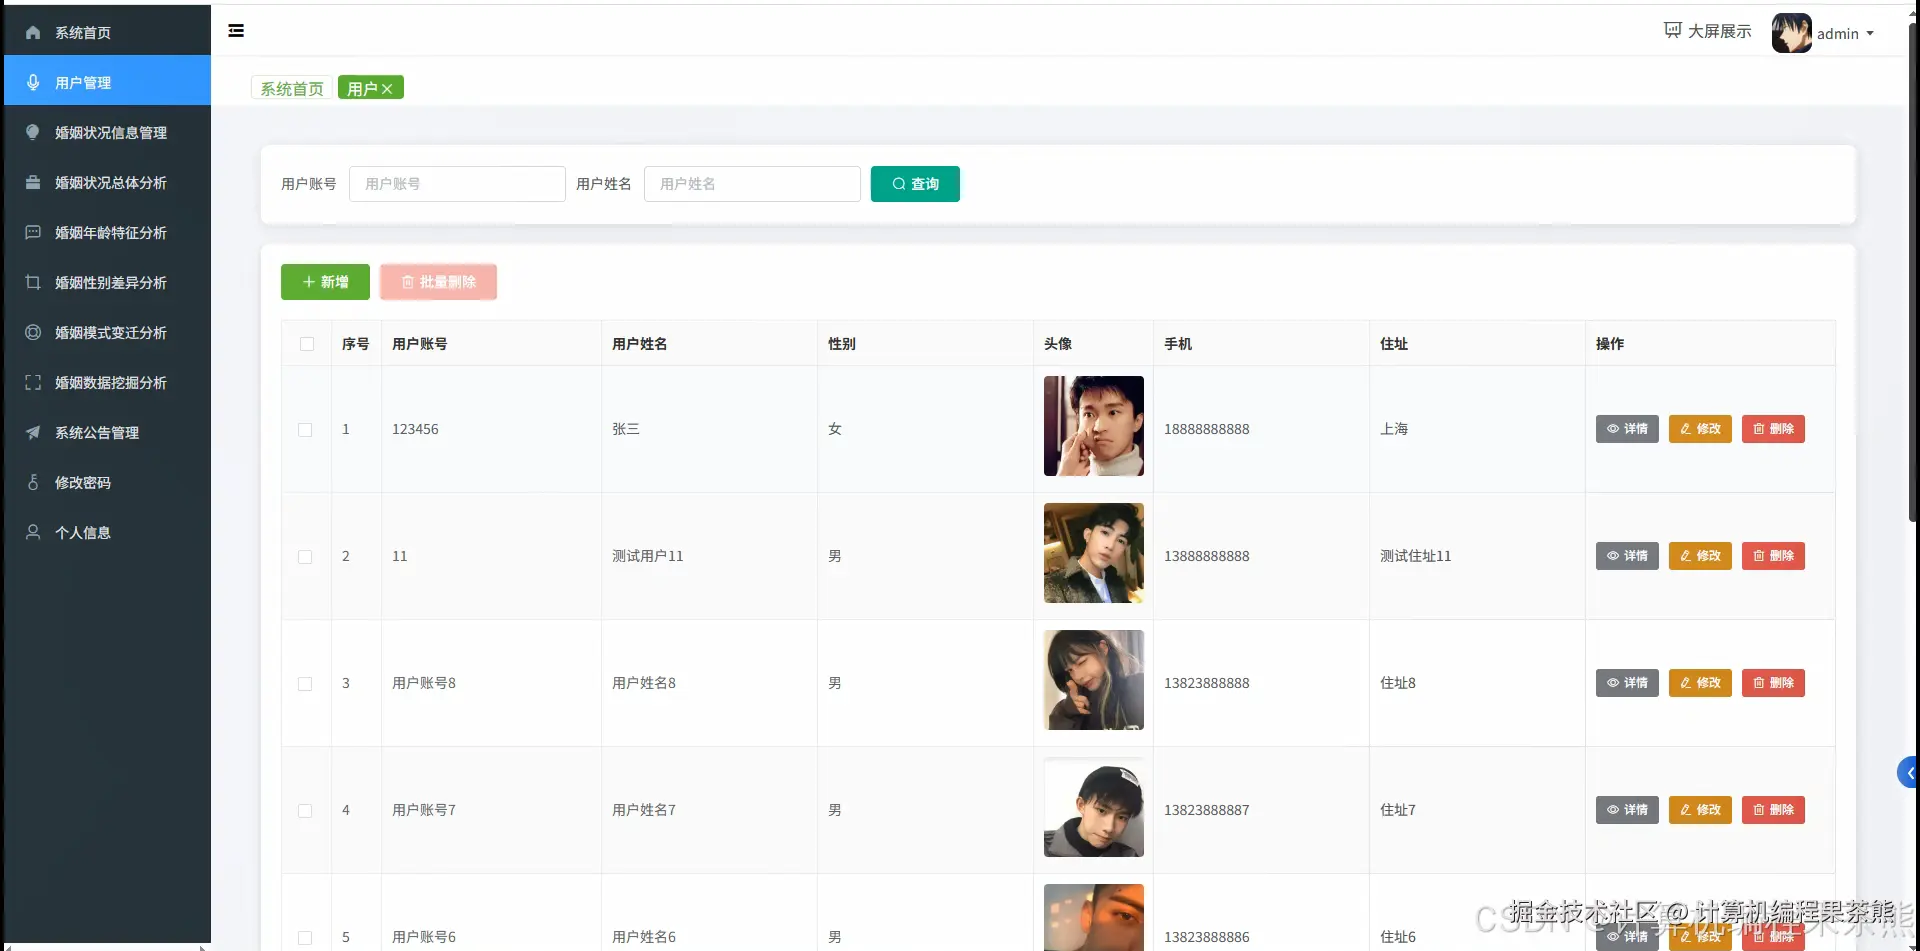Click the 手机 column header

[x=1178, y=344]
